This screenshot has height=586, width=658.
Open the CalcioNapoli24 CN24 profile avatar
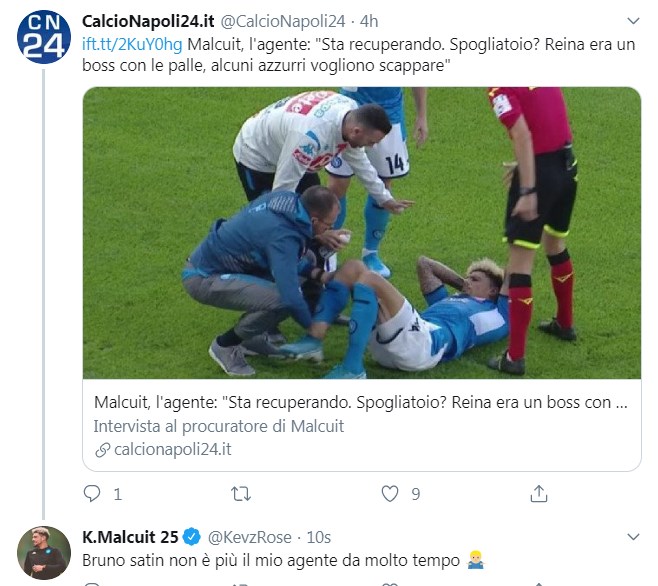(x=44, y=37)
